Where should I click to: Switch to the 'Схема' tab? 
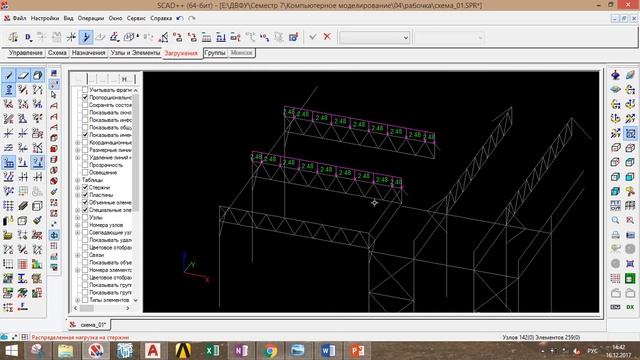point(57,53)
